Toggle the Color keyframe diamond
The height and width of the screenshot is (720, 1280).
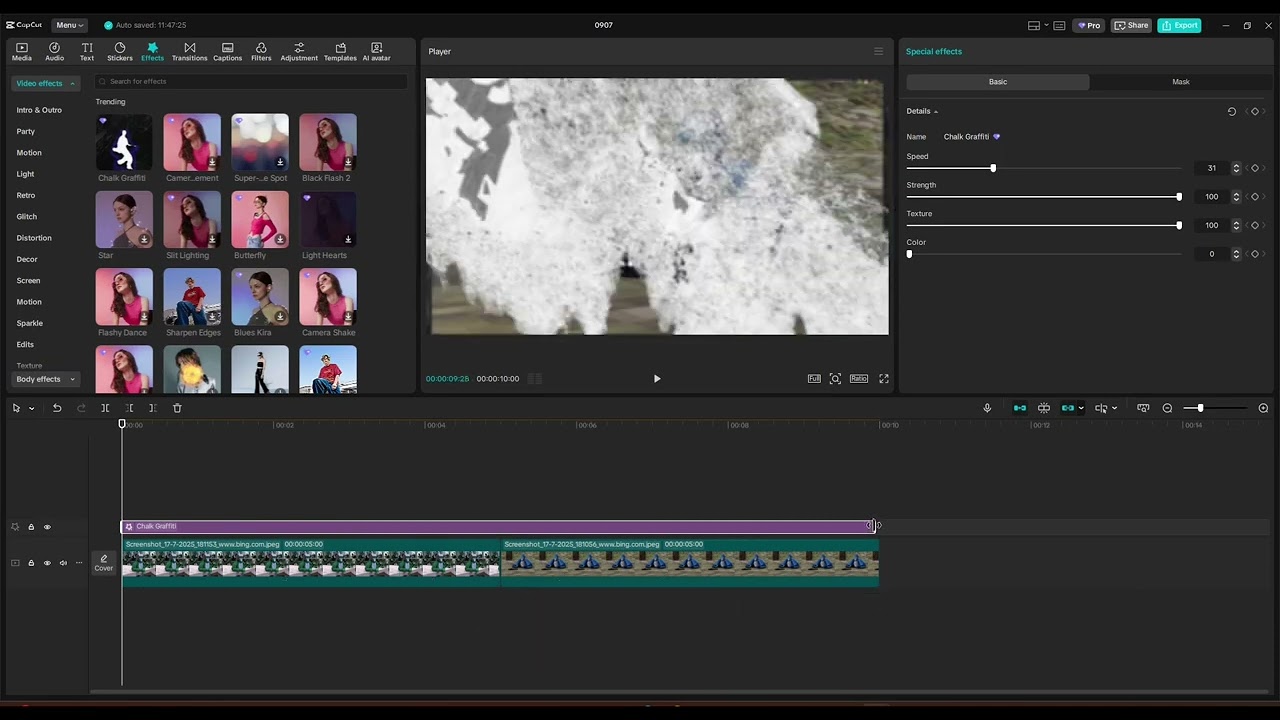click(x=1255, y=254)
